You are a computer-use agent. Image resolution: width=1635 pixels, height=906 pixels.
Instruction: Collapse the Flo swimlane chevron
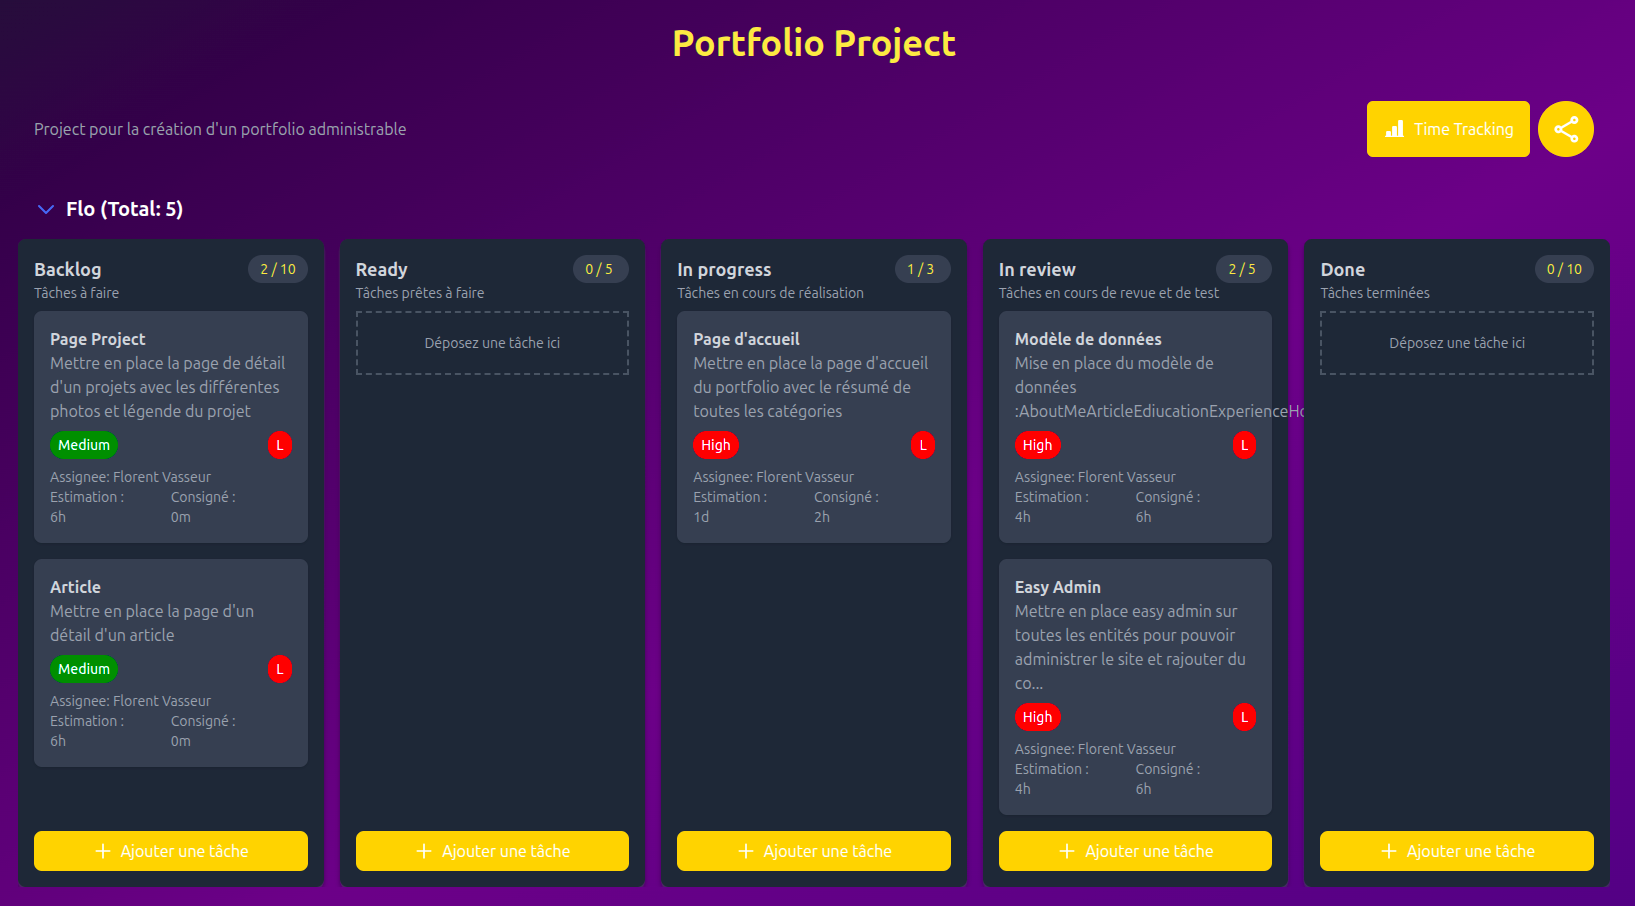pos(45,209)
